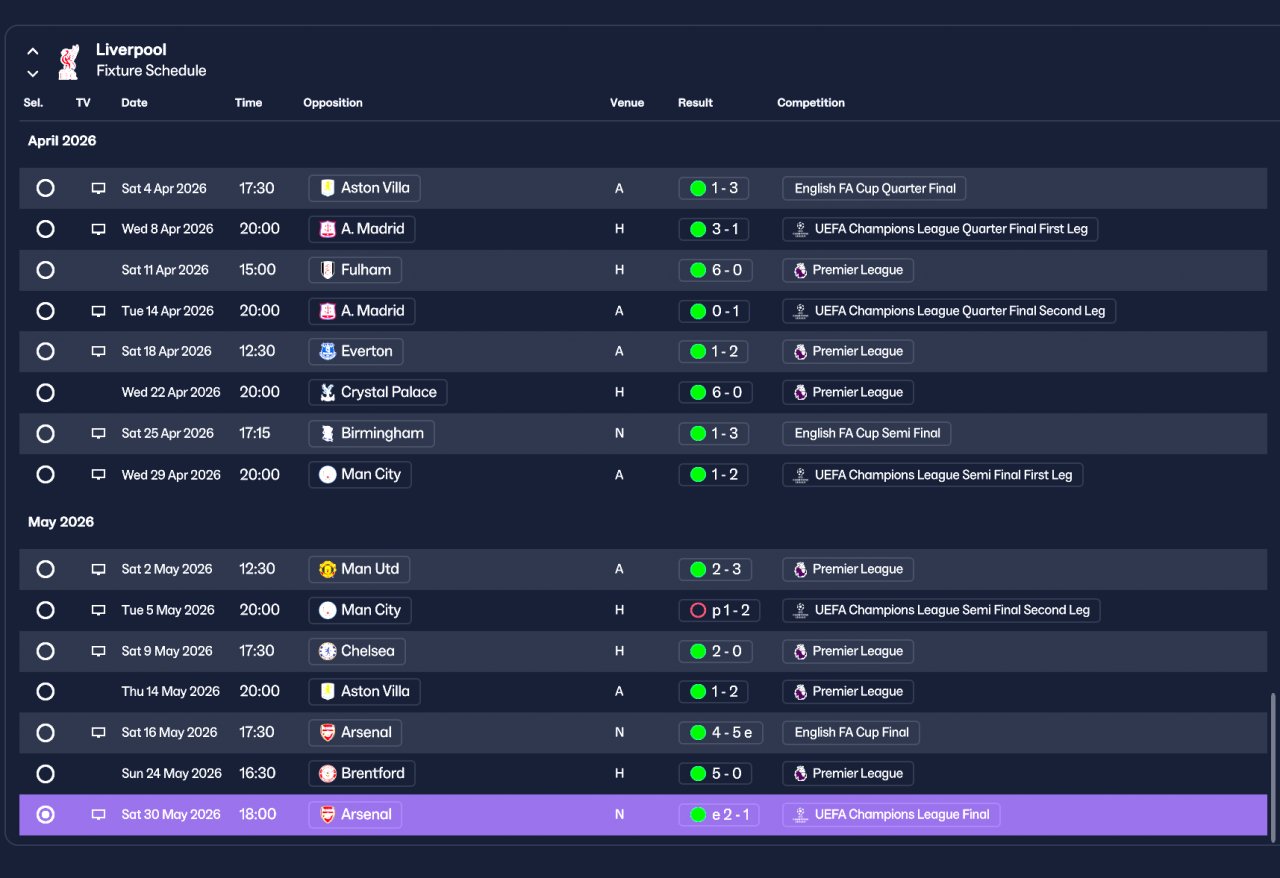Collapse the April 2026 month section
This screenshot has width=1280, height=878.
click(x=62, y=141)
